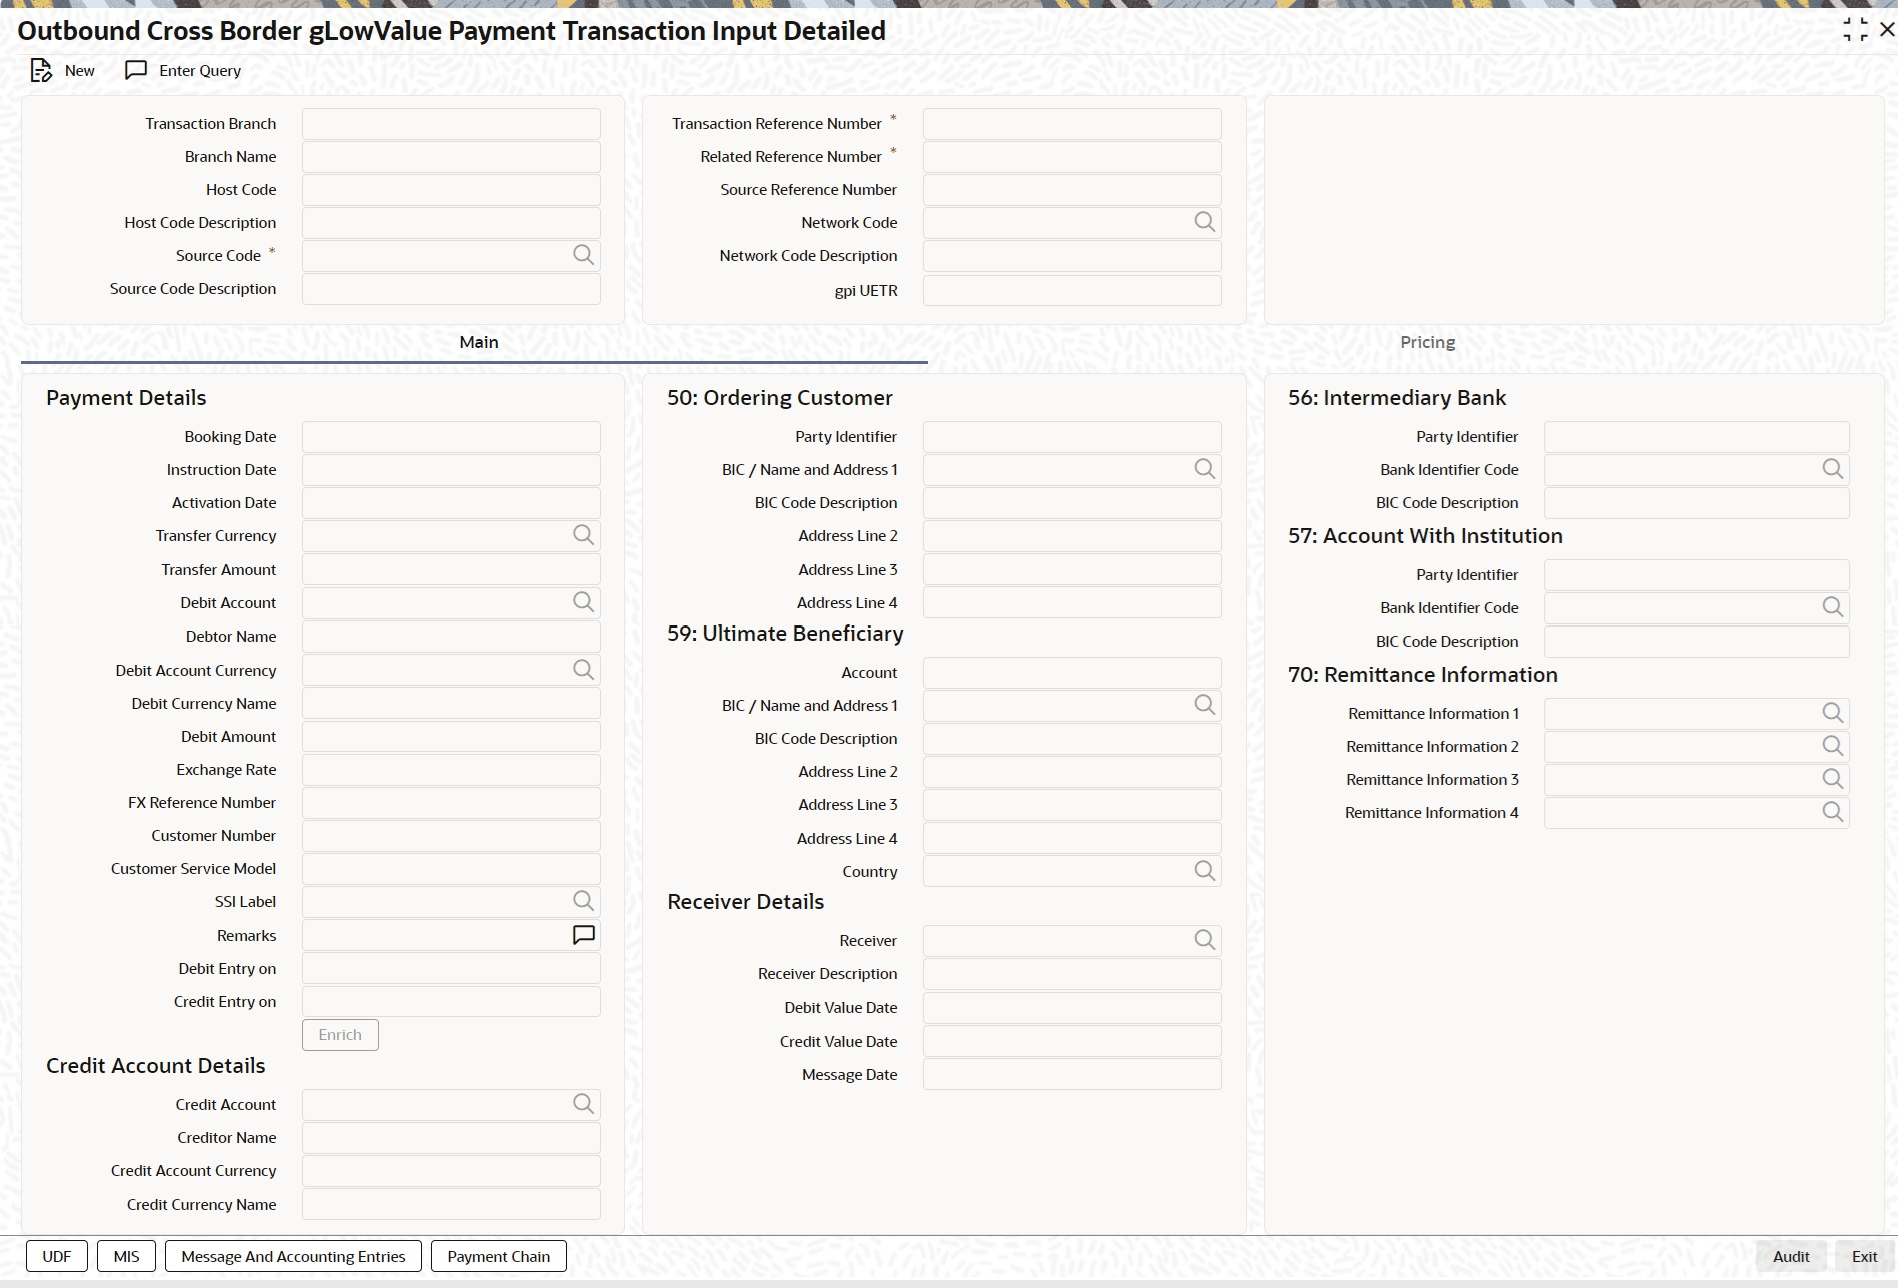Open Message And Accounting Entries
The image size is (1898, 1288).
coord(293,1257)
